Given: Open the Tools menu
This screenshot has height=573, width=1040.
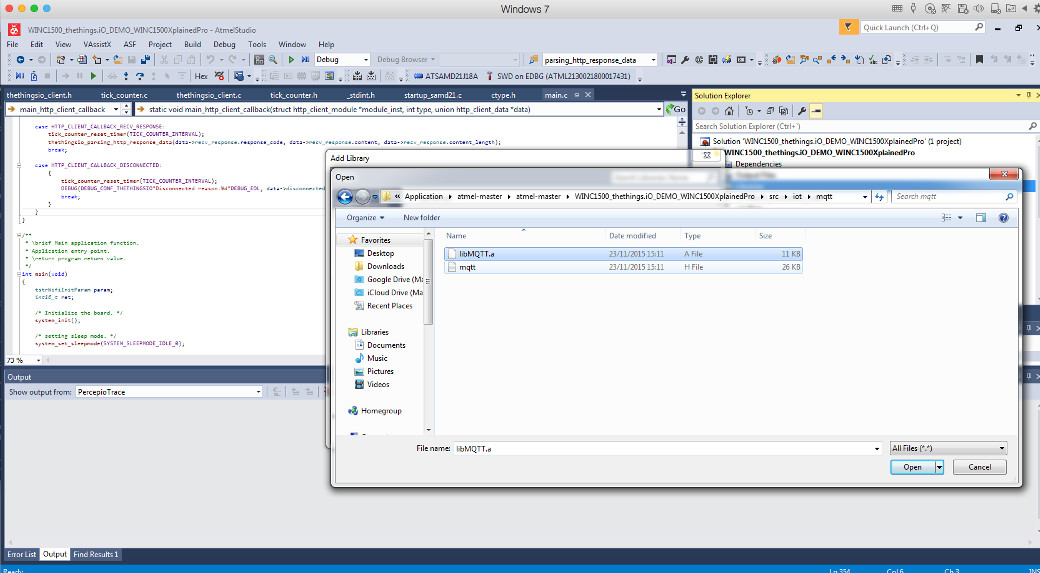Looking at the screenshot, I should 257,44.
